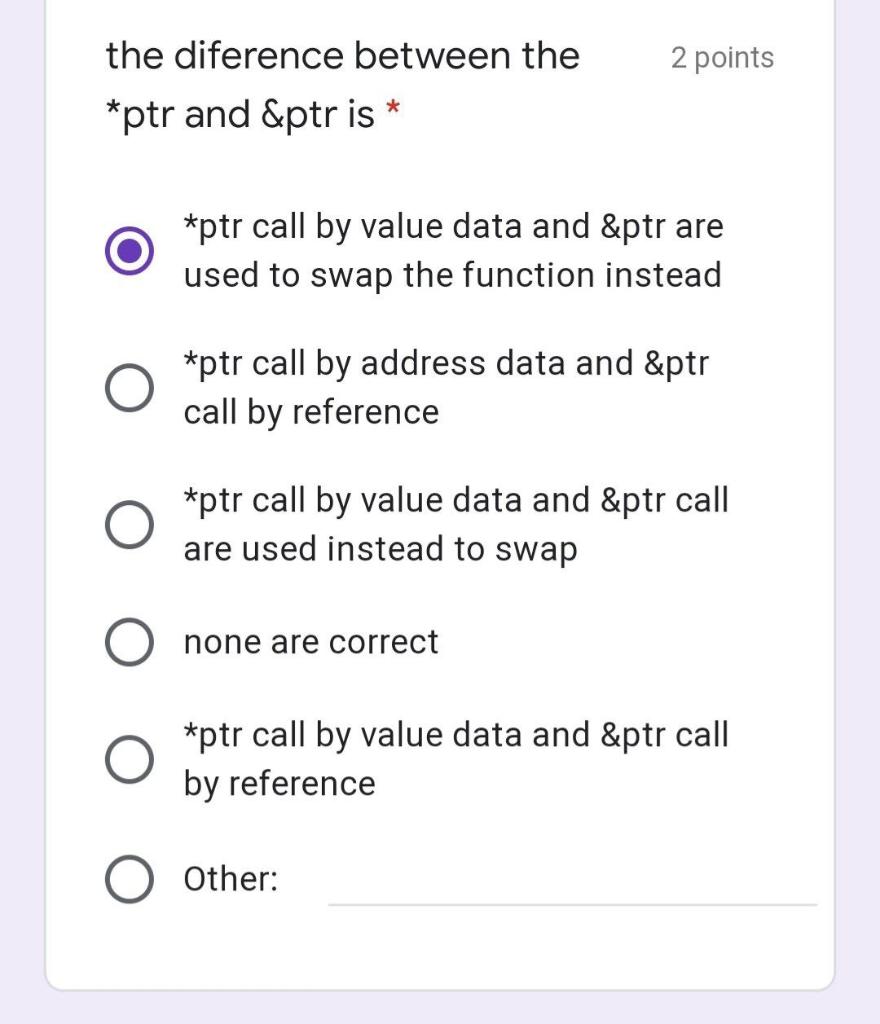
Task: Click the second option's answer text
Action: click(x=445, y=387)
